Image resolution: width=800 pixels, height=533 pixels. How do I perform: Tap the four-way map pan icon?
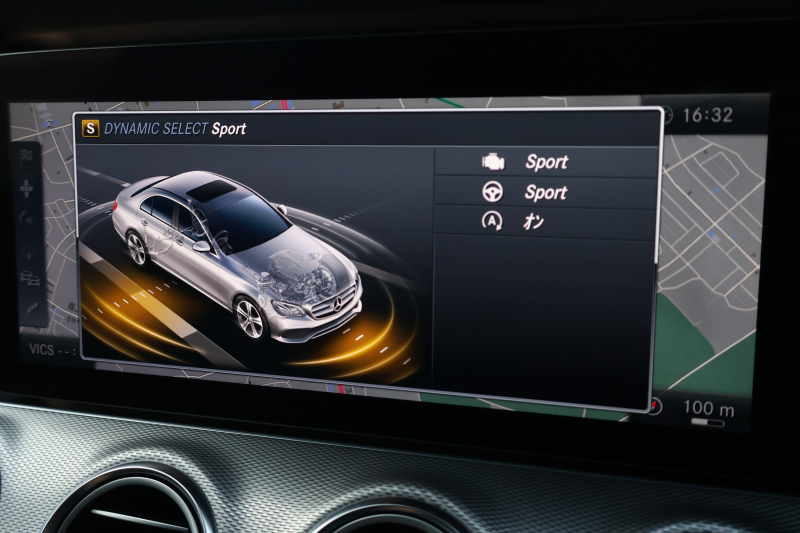tap(26, 188)
